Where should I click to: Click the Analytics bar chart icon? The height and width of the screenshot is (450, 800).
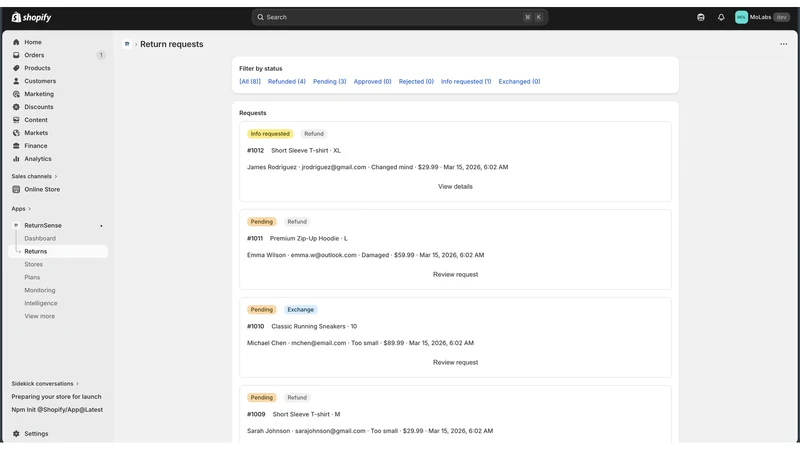pos(16,159)
